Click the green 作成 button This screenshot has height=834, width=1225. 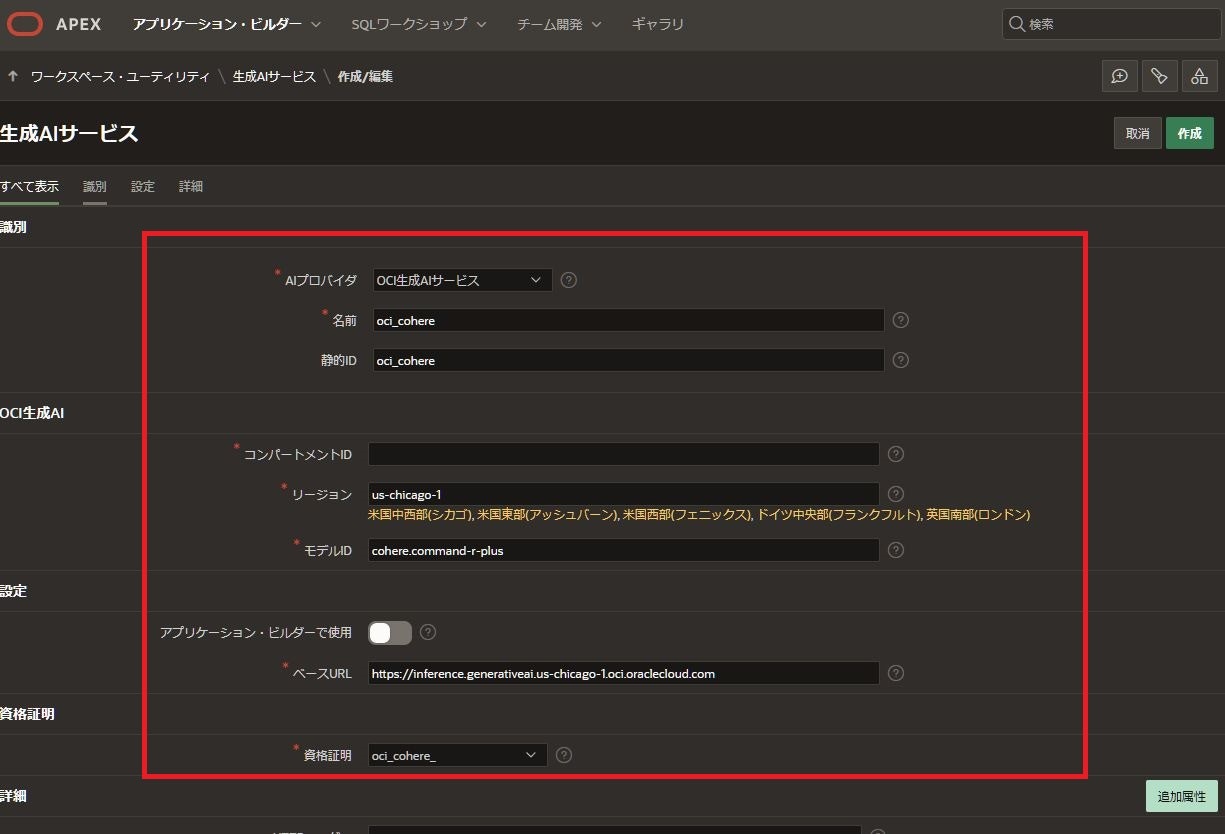[x=1190, y=133]
